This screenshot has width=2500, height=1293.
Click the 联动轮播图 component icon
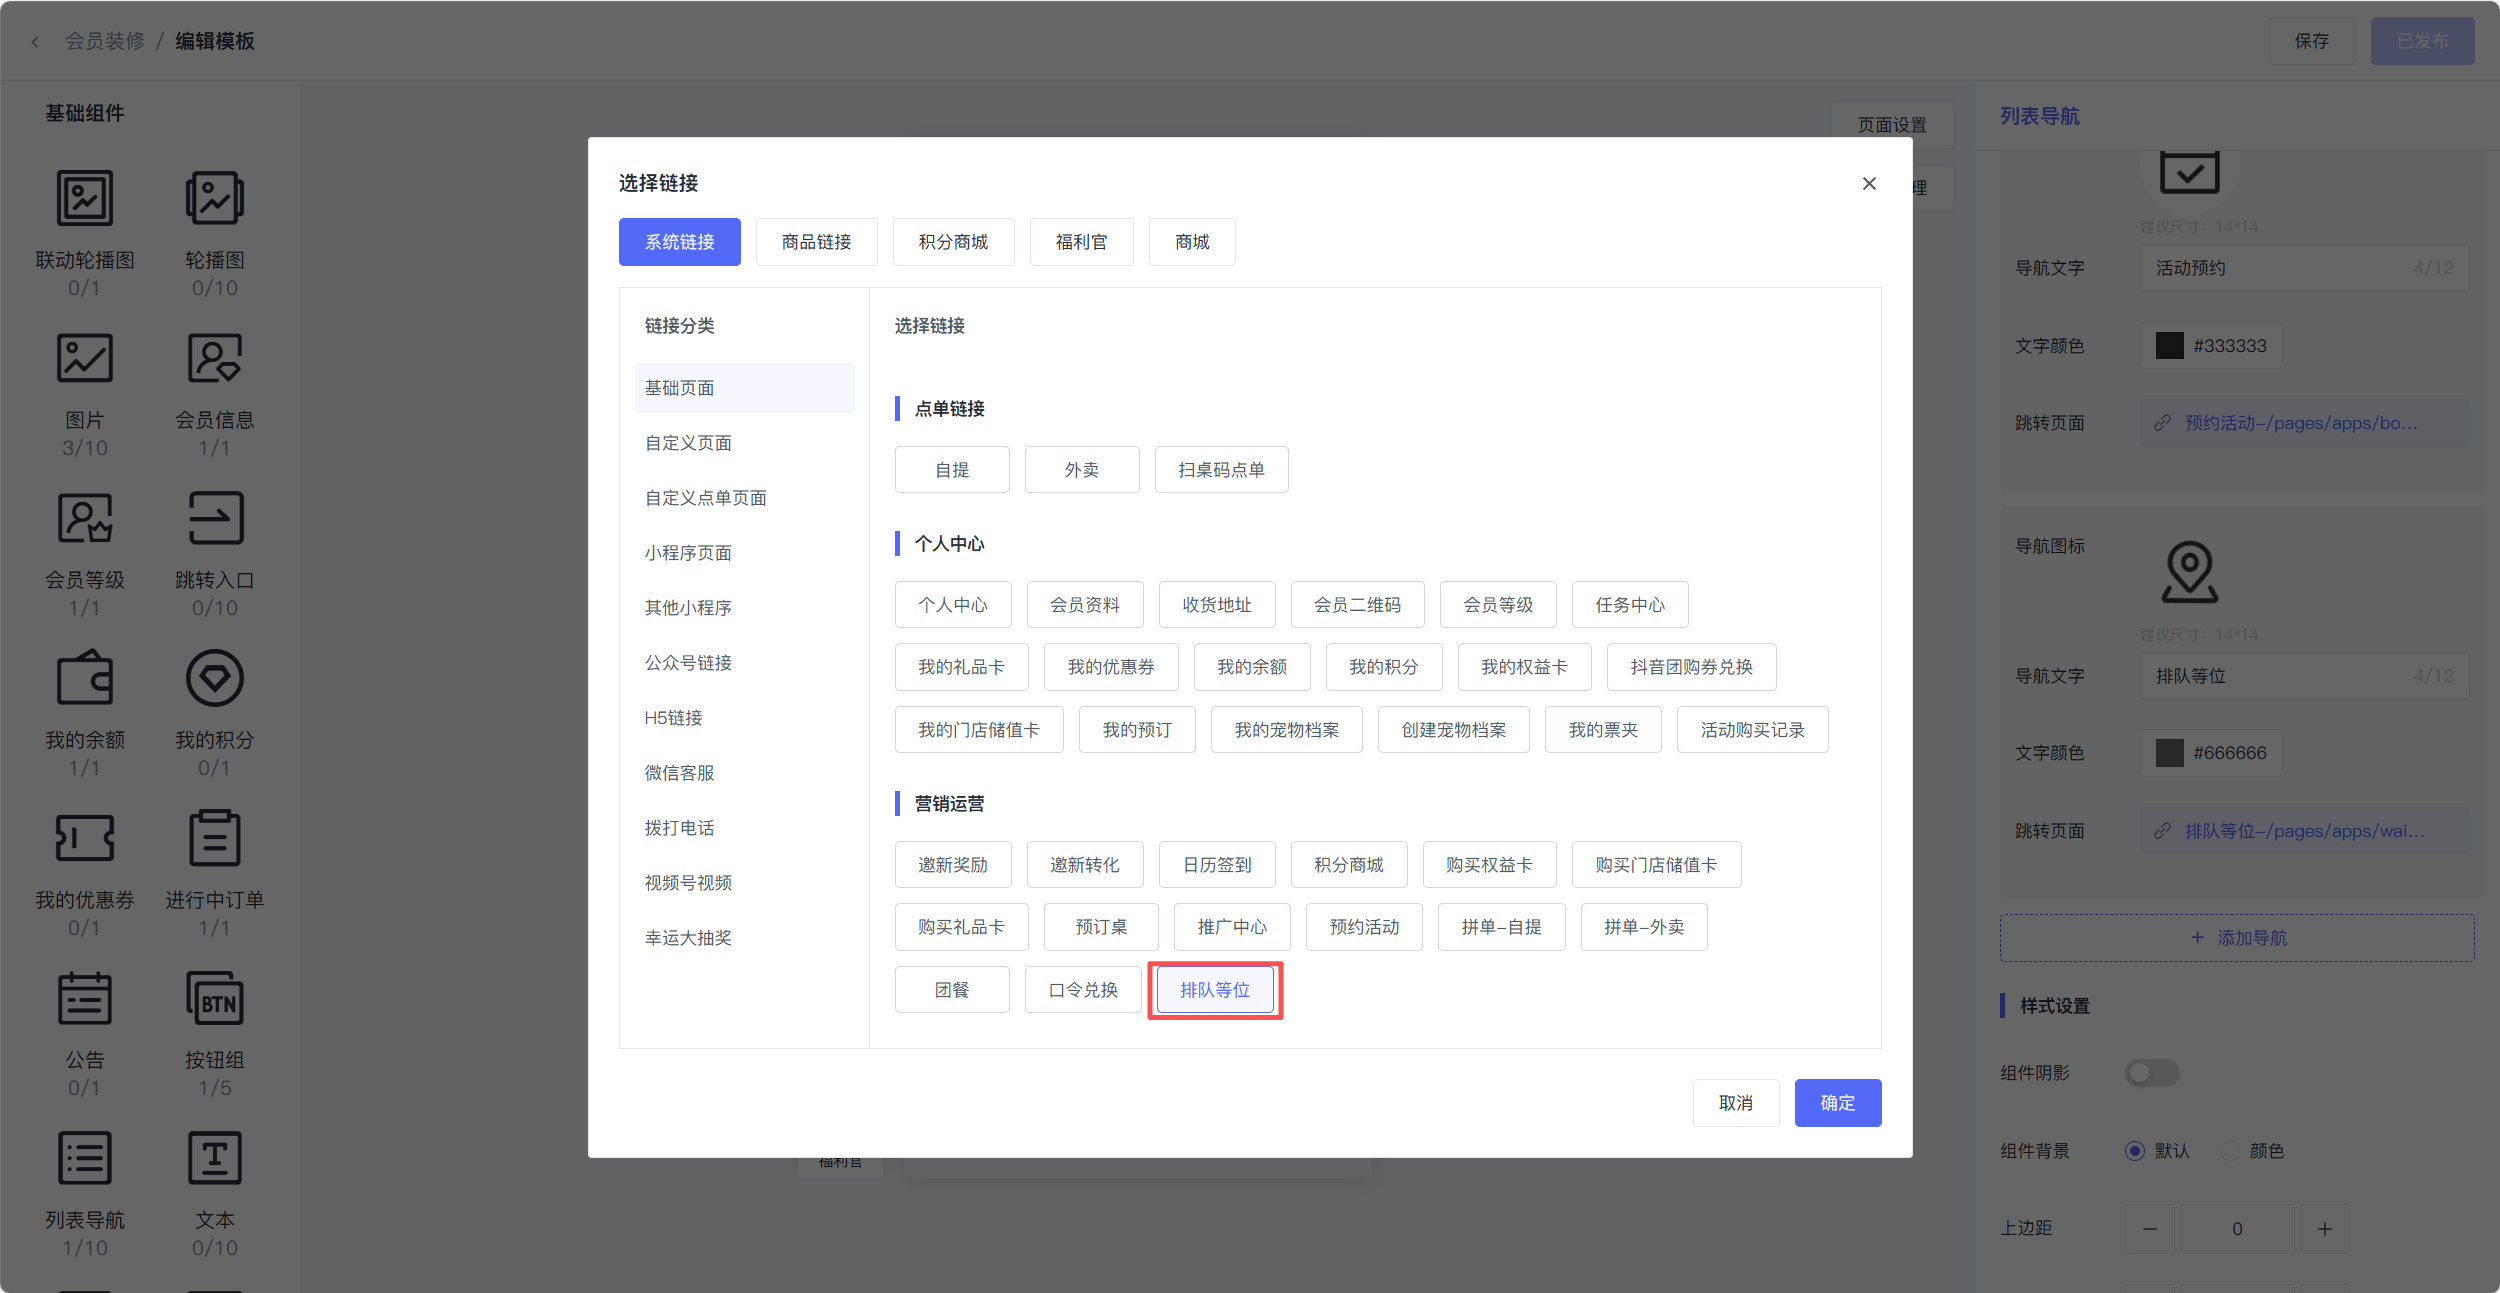point(85,198)
